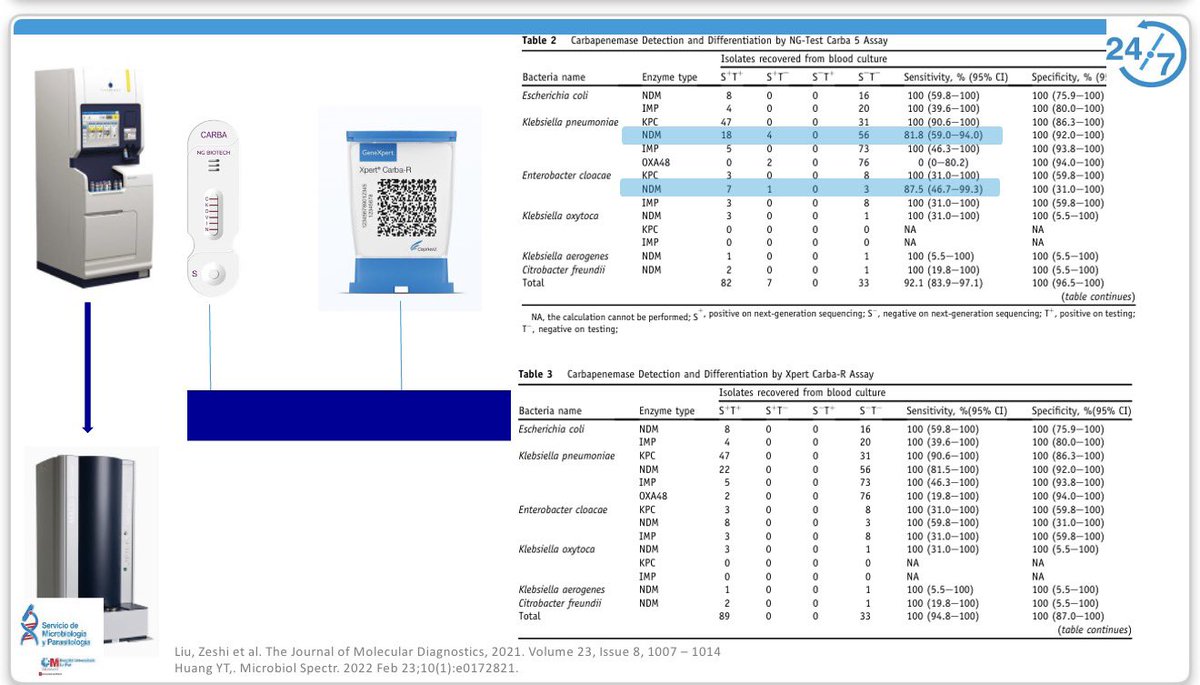The width and height of the screenshot is (1200, 685).
Task: Click Enterobacter cloacae in Table 2
Action: (x=566, y=176)
